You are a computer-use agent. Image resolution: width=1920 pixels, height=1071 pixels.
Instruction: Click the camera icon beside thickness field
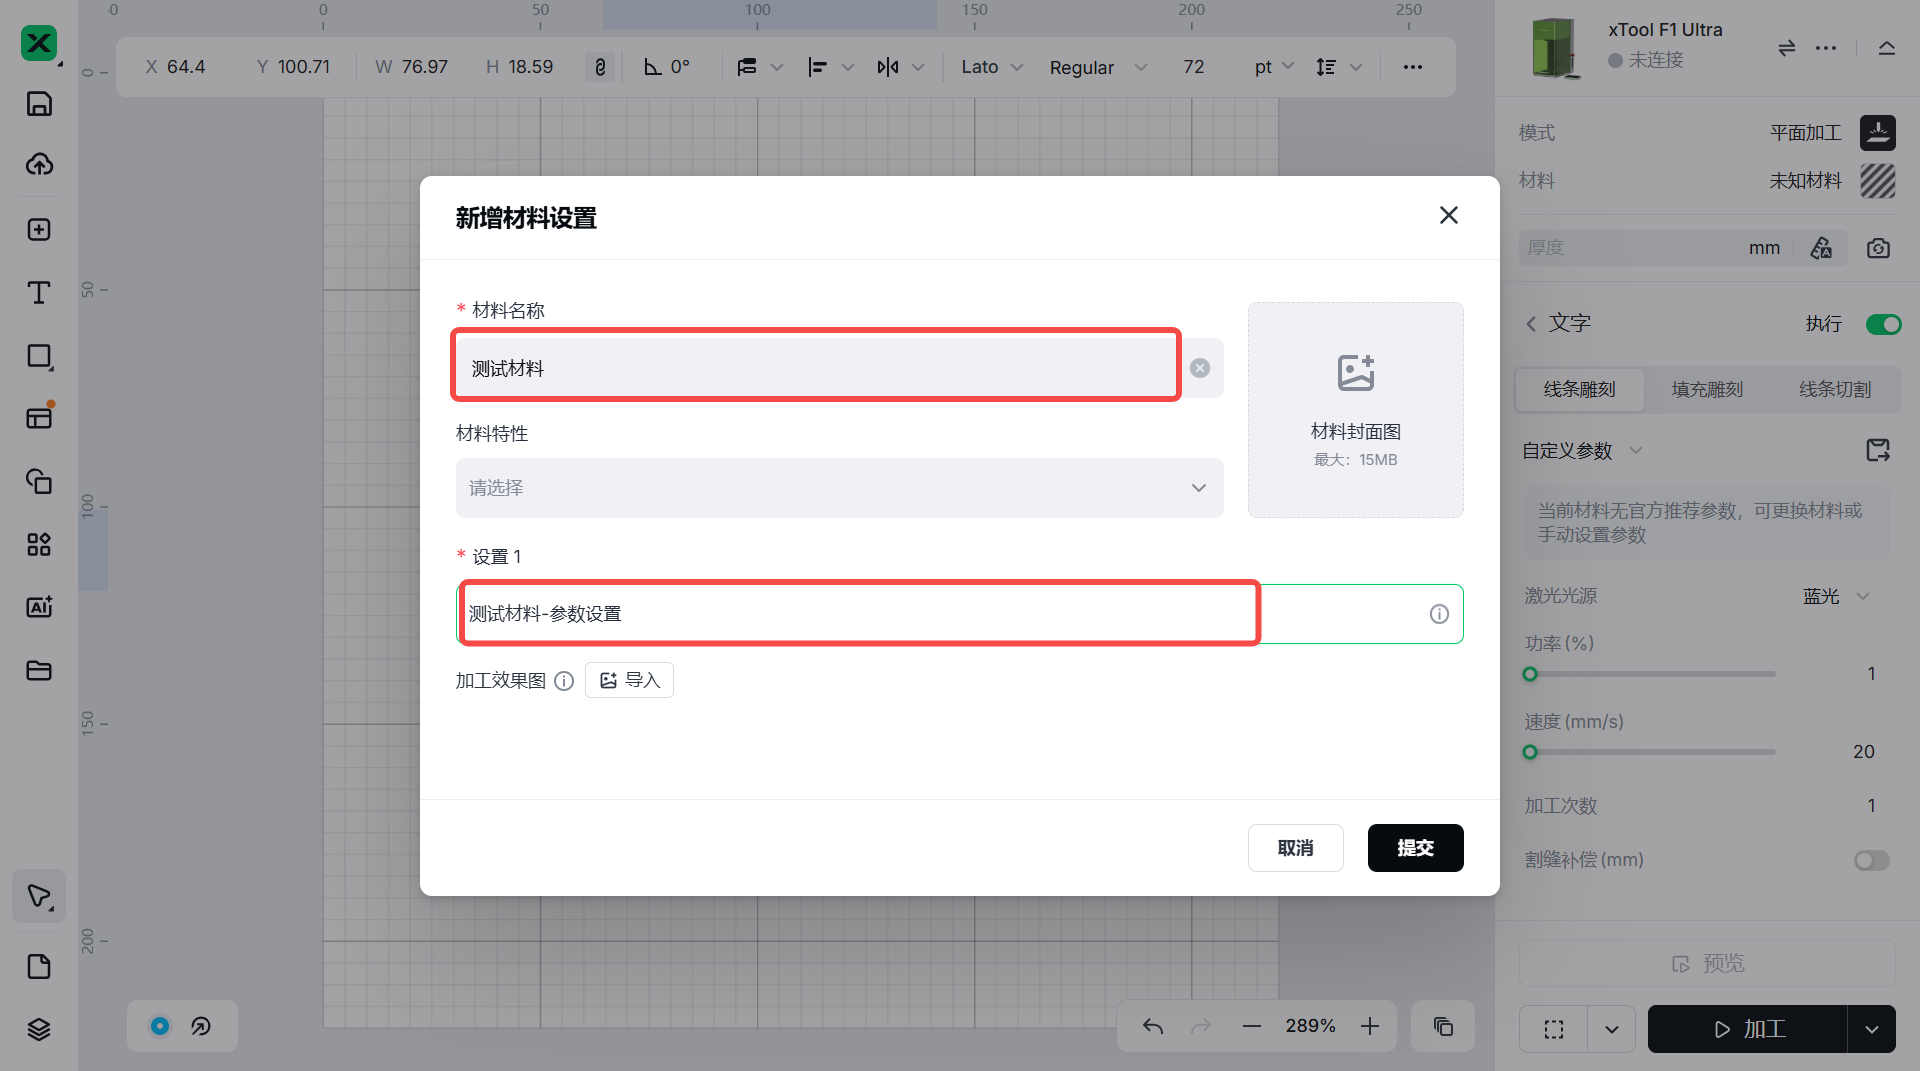pos(1878,248)
